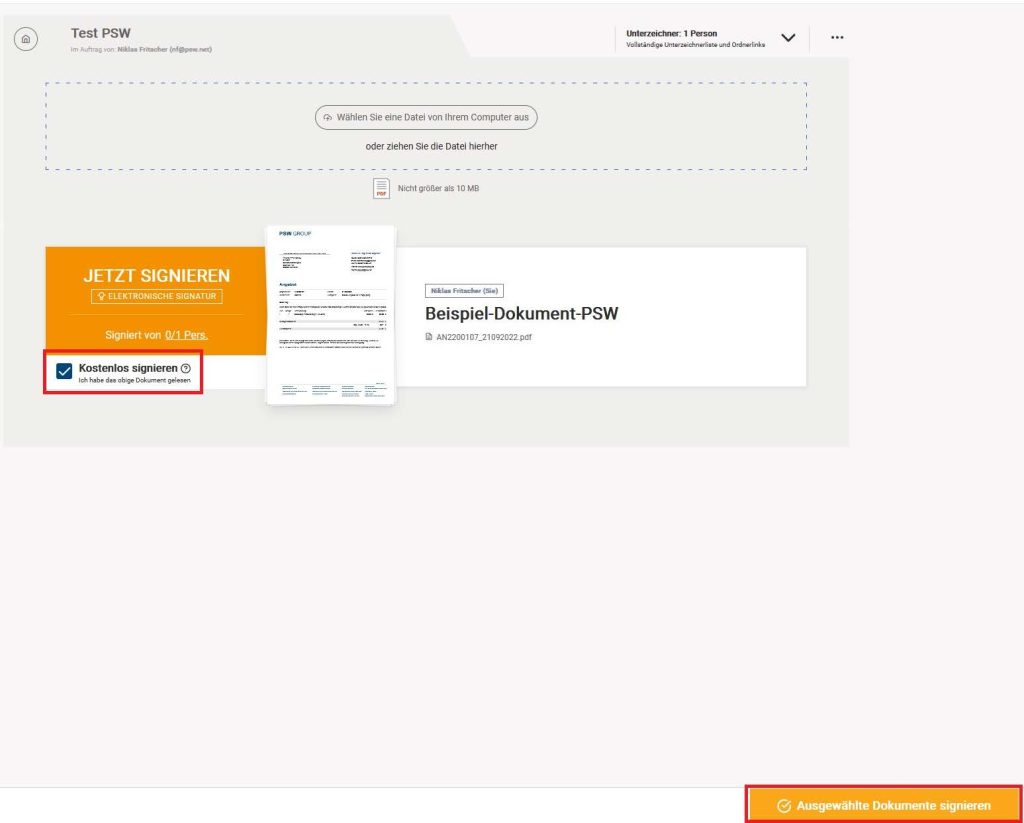
Task: Open the 0/1 Pers. signer link
Action: click(x=187, y=334)
